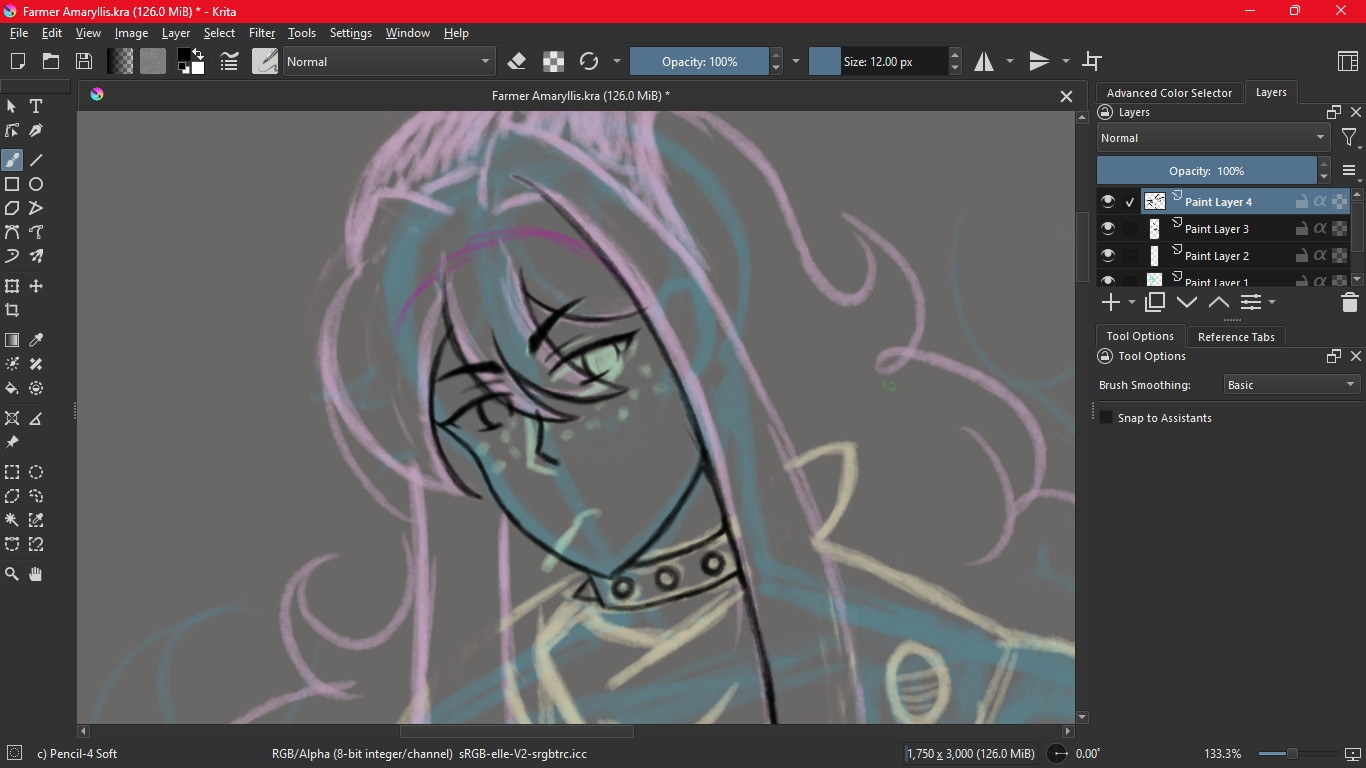Screen dimensions: 1366x768
Task: Select the Ellipse tool
Action: (36, 184)
